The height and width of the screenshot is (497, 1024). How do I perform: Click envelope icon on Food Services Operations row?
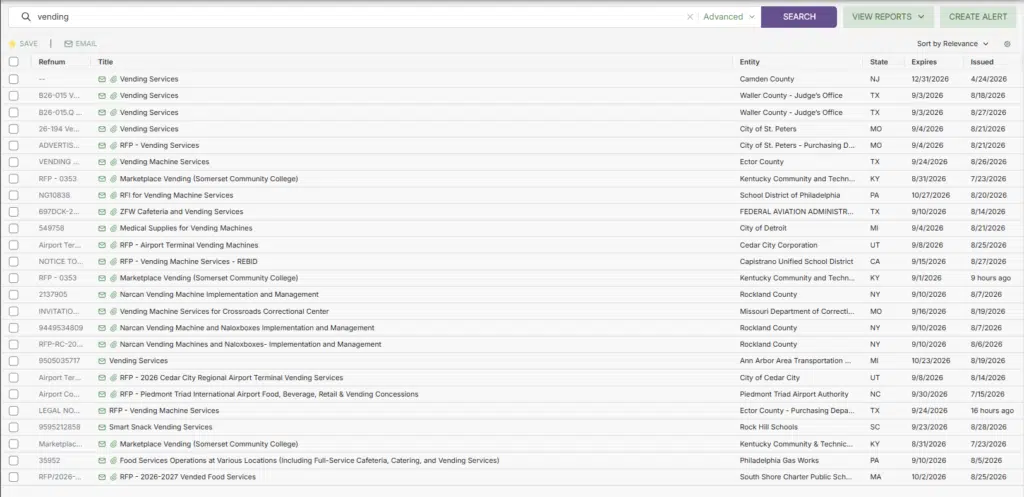coord(102,460)
